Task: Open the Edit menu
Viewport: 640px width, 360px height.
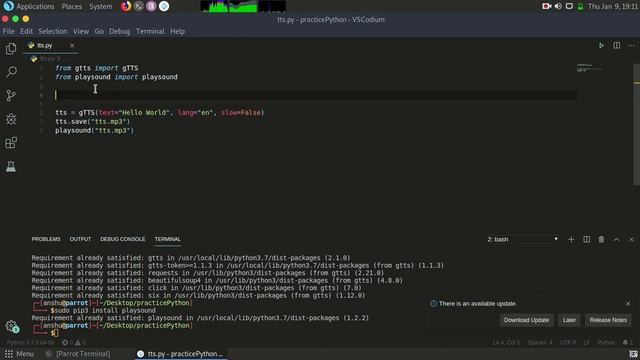Action: click(x=26, y=31)
